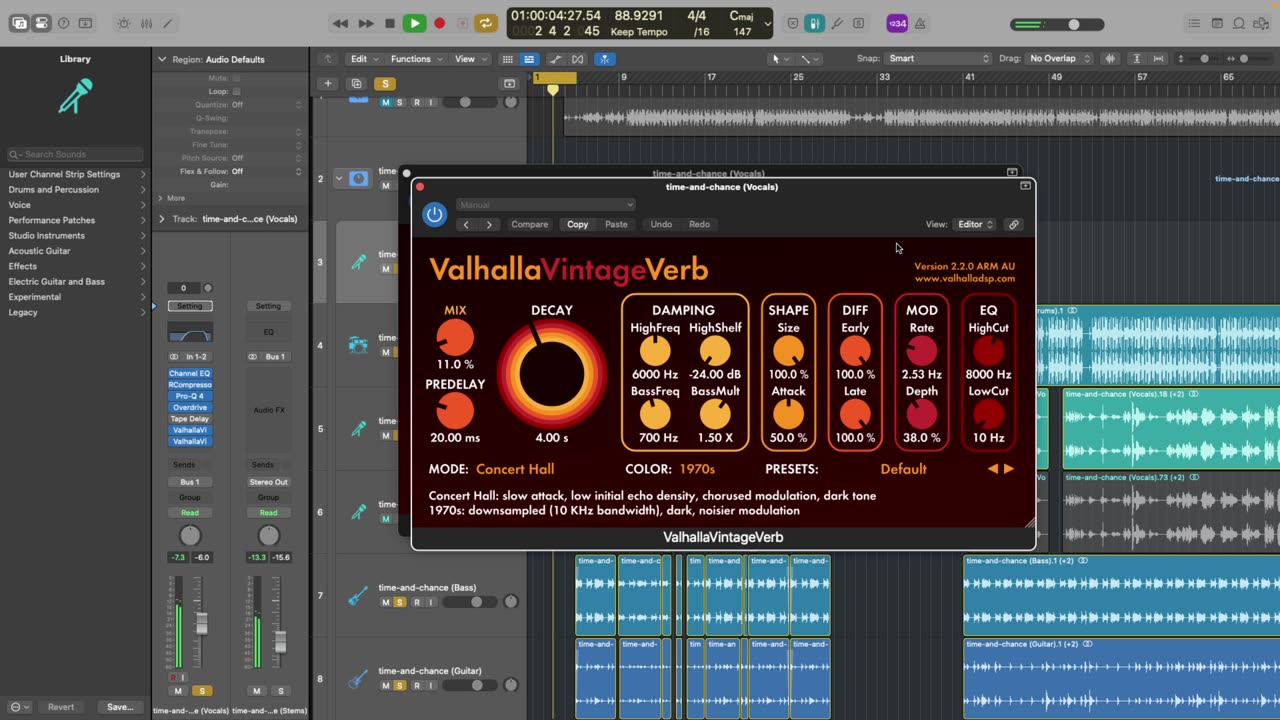Open the Editors pencil button
The height and width of the screenshot is (720, 1280).
pyautogui.click(x=167, y=23)
